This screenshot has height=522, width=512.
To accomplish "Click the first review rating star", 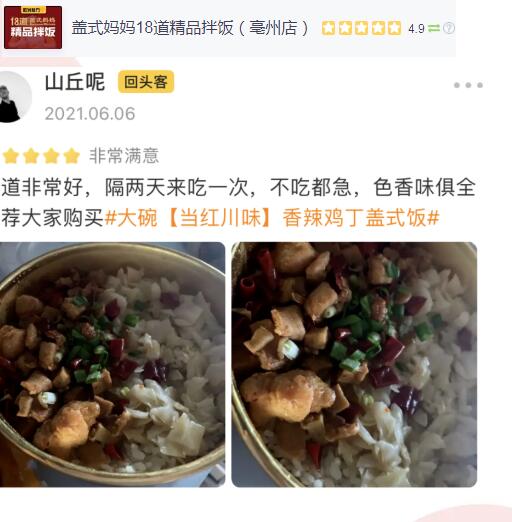I will (x=11, y=156).
